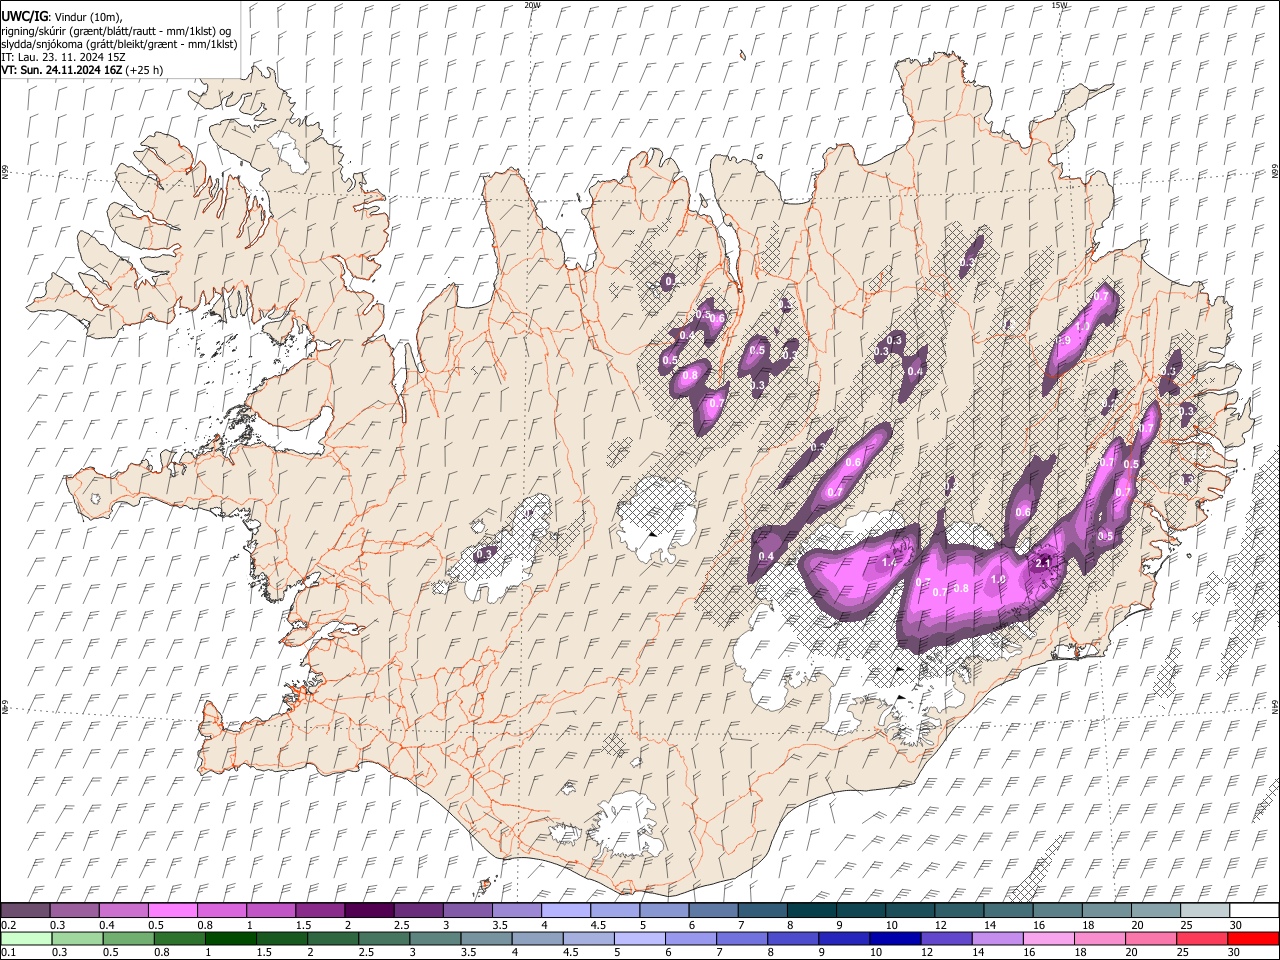
Task: Click the '1.4' snowfall value on the map
Action: point(889,562)
